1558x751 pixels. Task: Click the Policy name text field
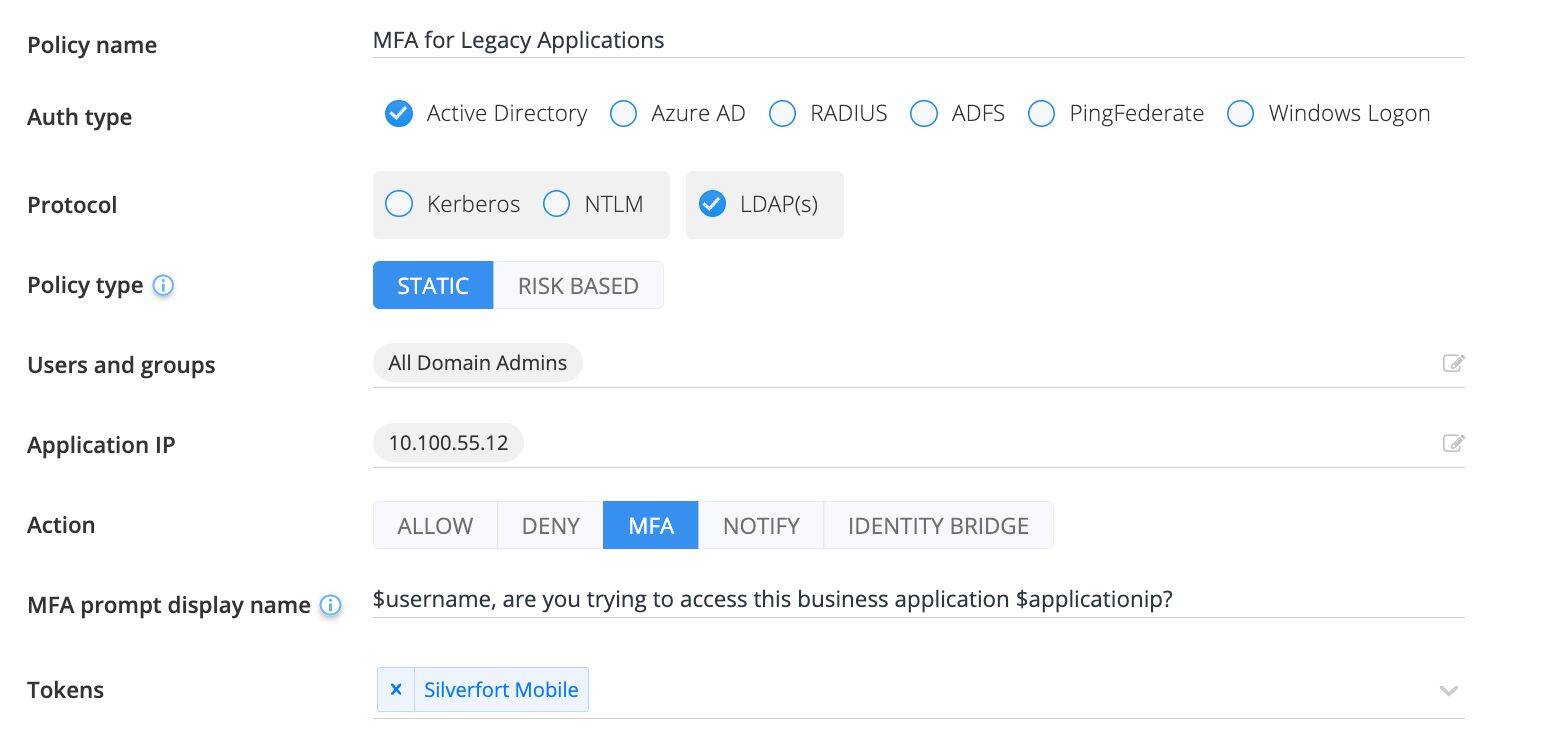917,41
